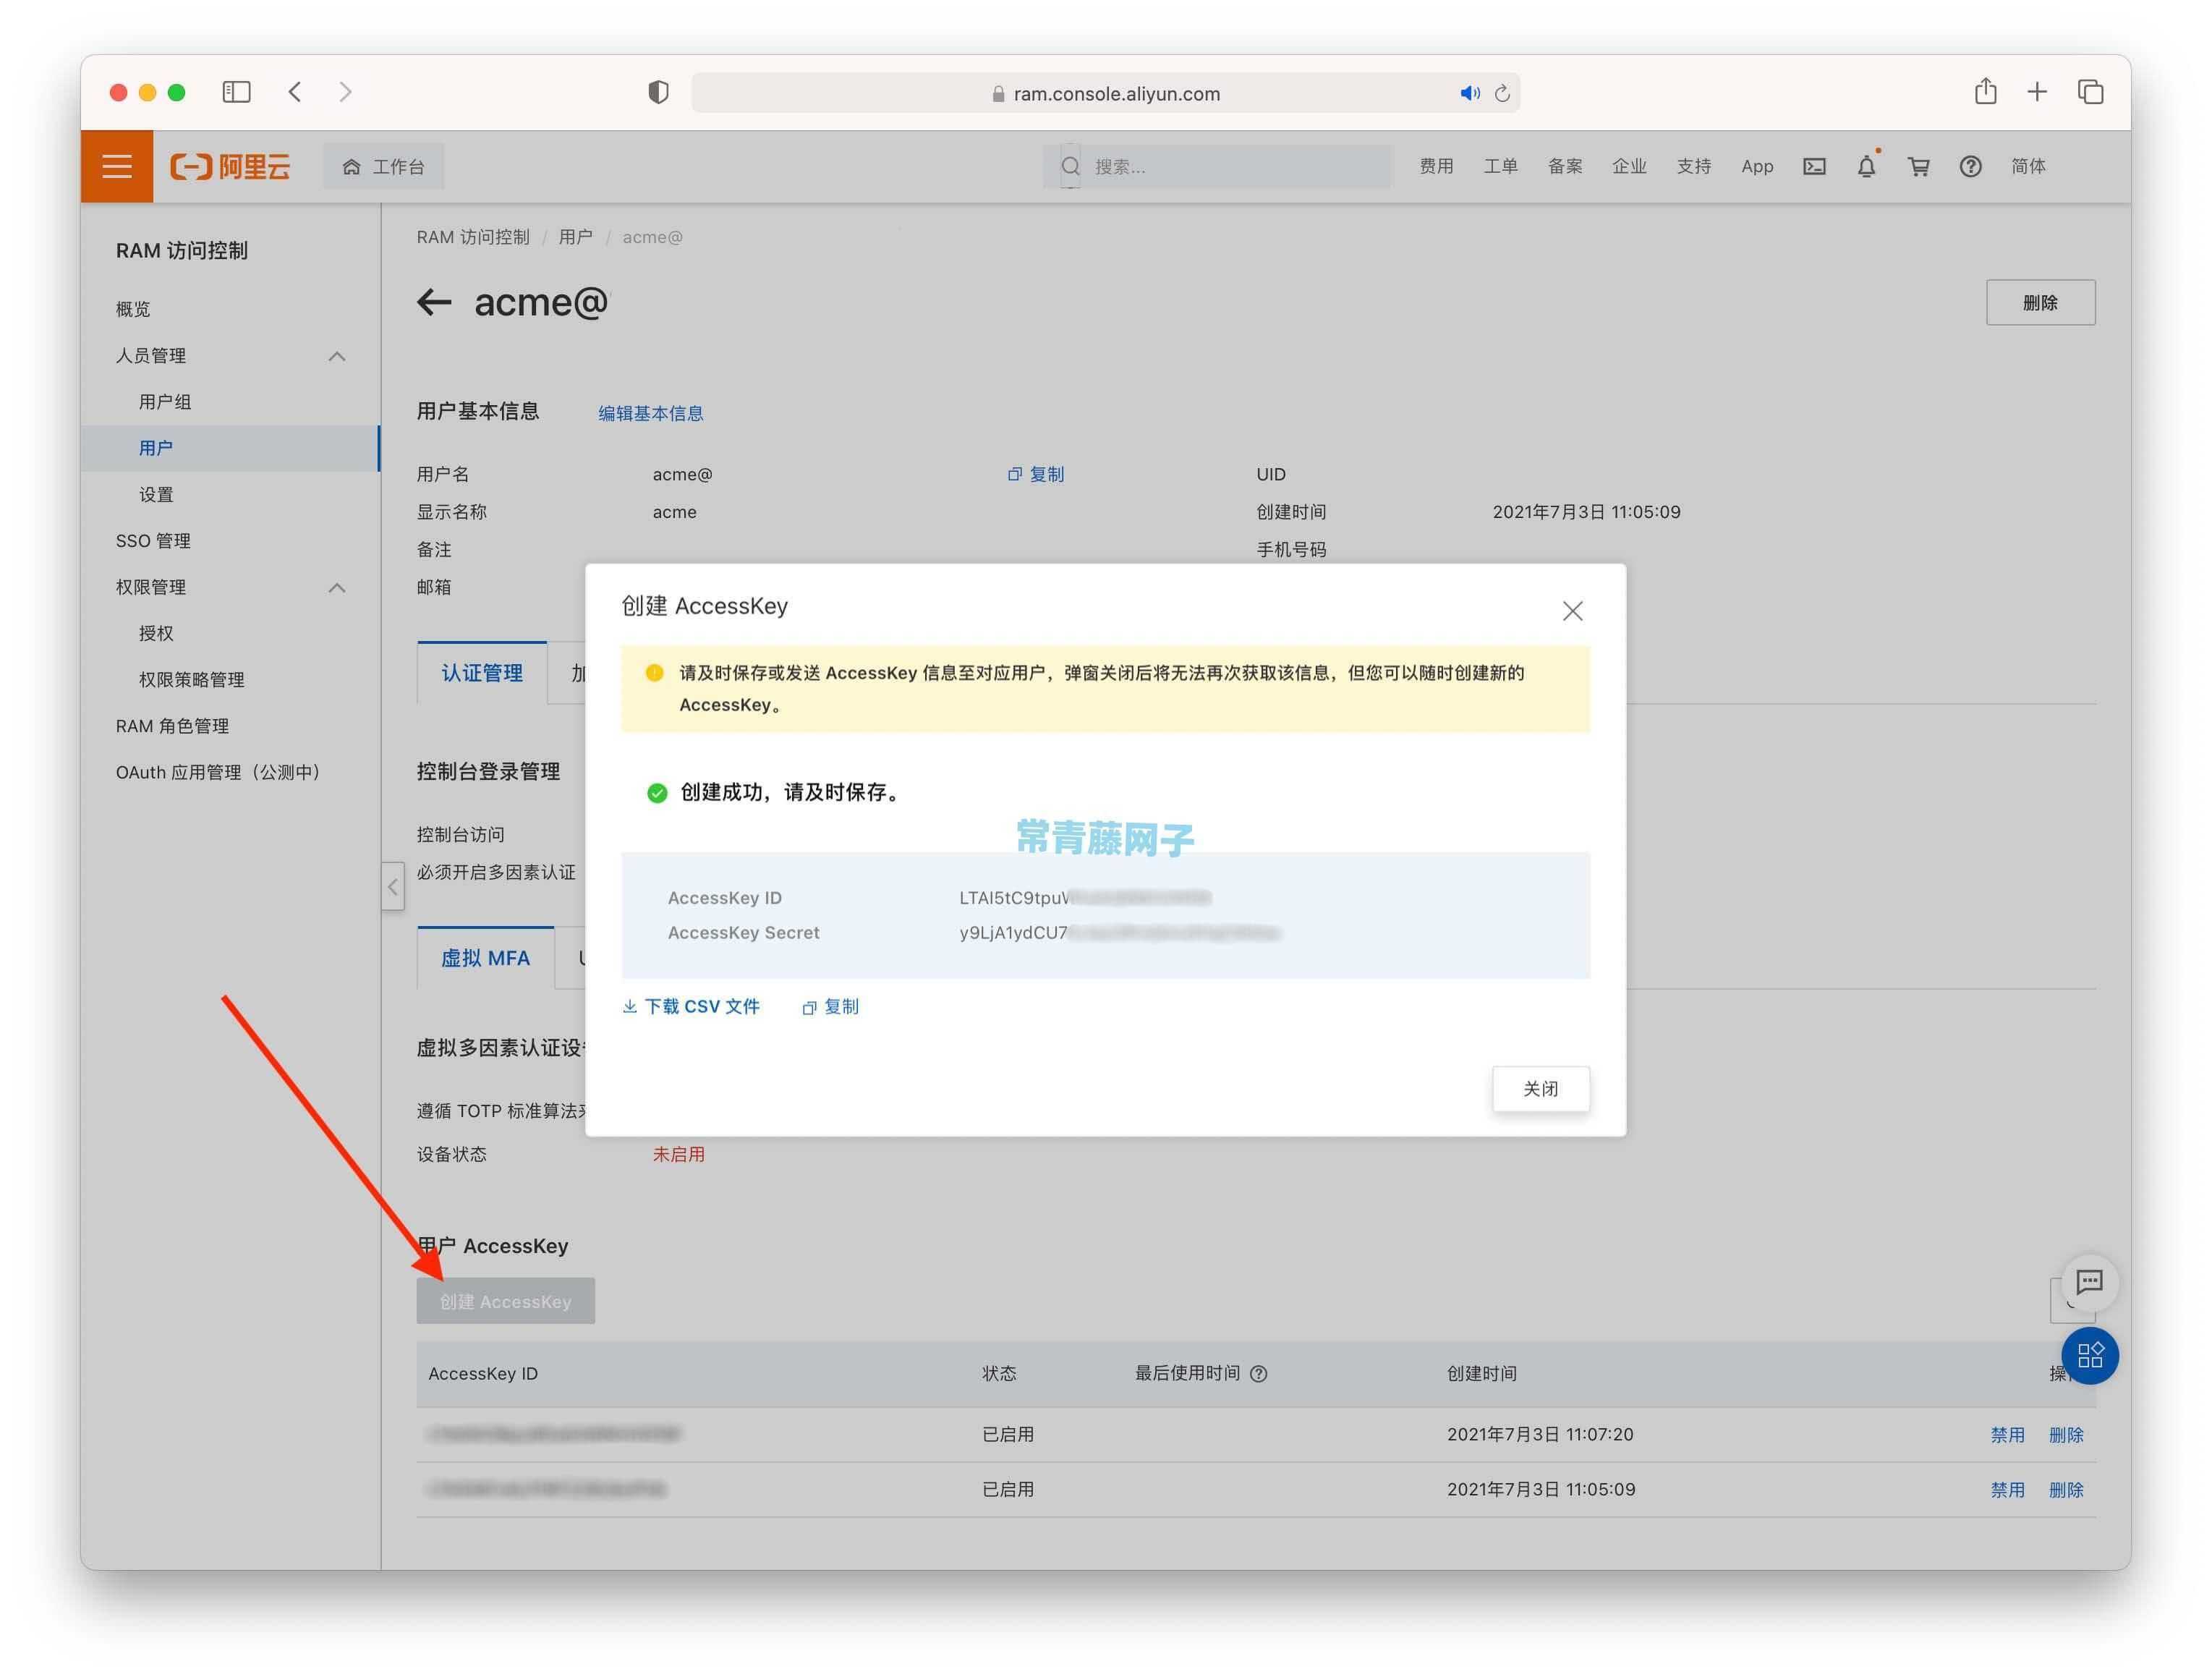
Task: Copy the username with 复制
Action: click(x=1036, y=474)
